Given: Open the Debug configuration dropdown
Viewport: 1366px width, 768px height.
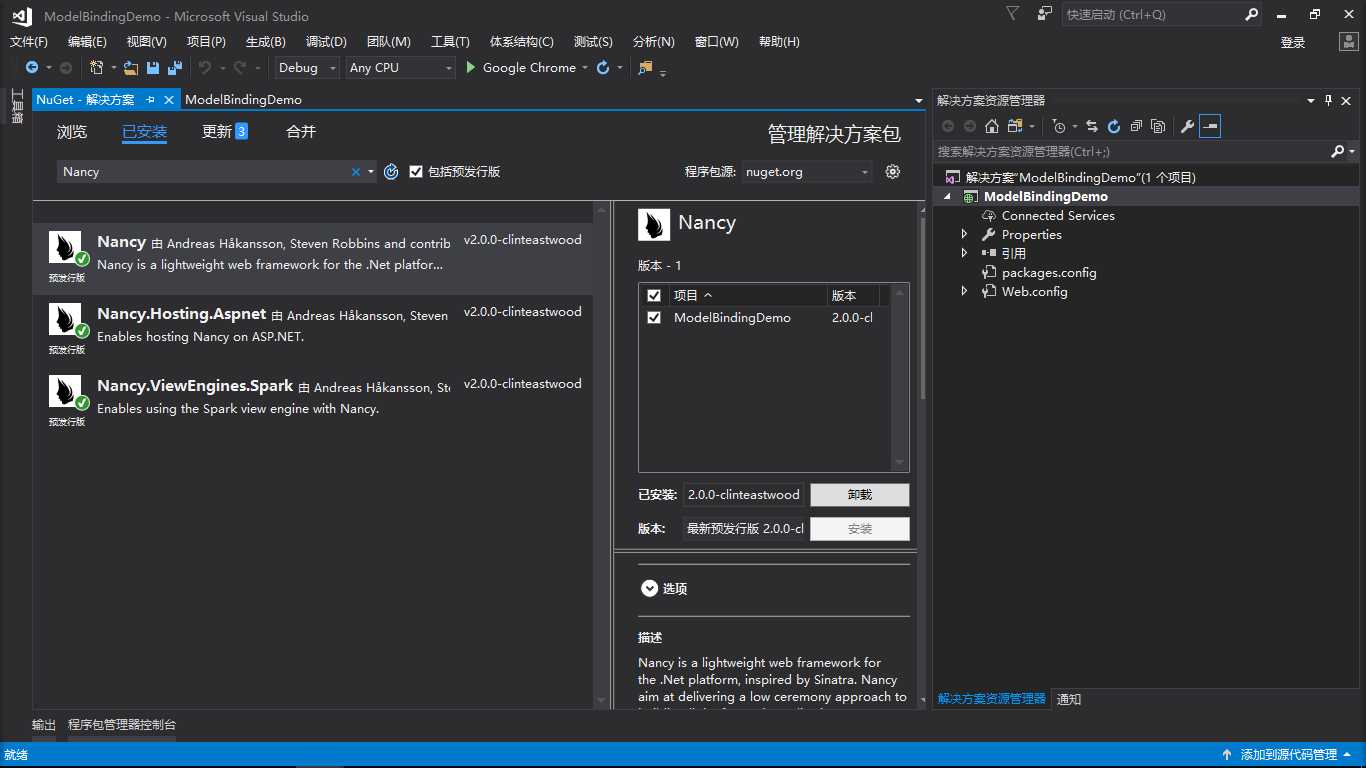Looking at the screenshot, I should pyautogui.click(x=308, y=68).
